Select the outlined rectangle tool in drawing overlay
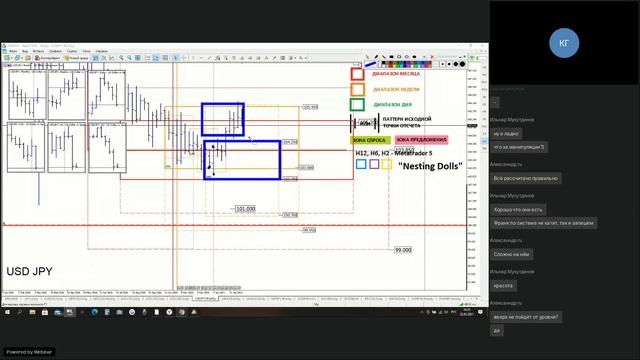Viewport: 640px width, 360px height. [x=399, y=56]
